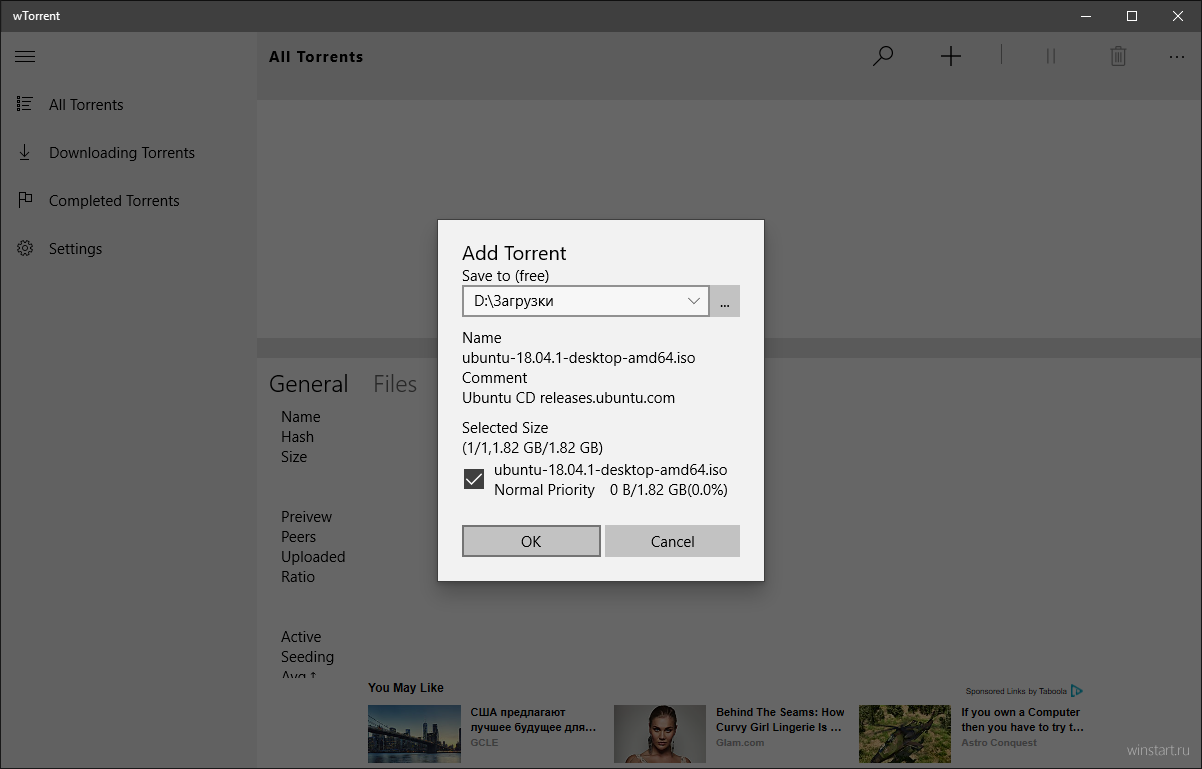Click the Peers label in General panel
1202x769 pixels.
click(298, 537)
